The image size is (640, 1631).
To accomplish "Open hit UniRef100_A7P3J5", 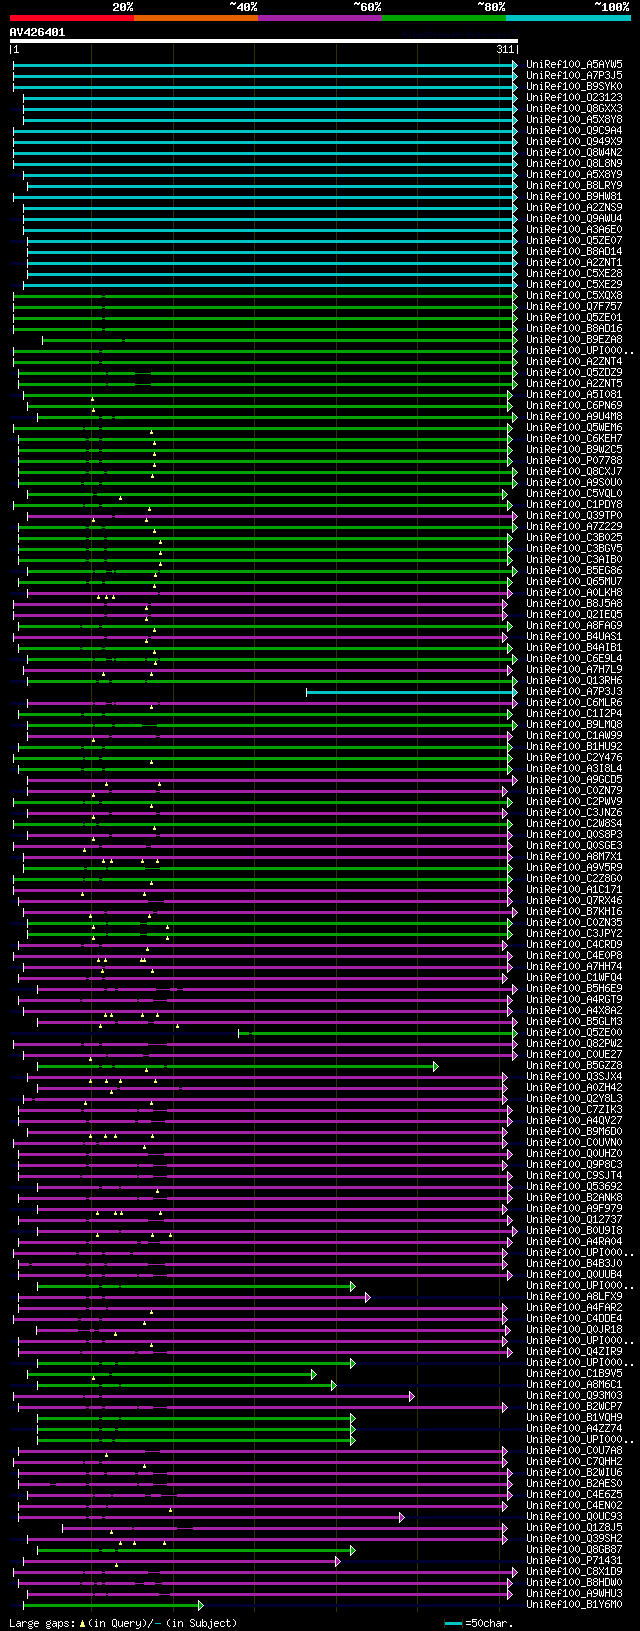I will pyautogui.click(x=574, y=75).
